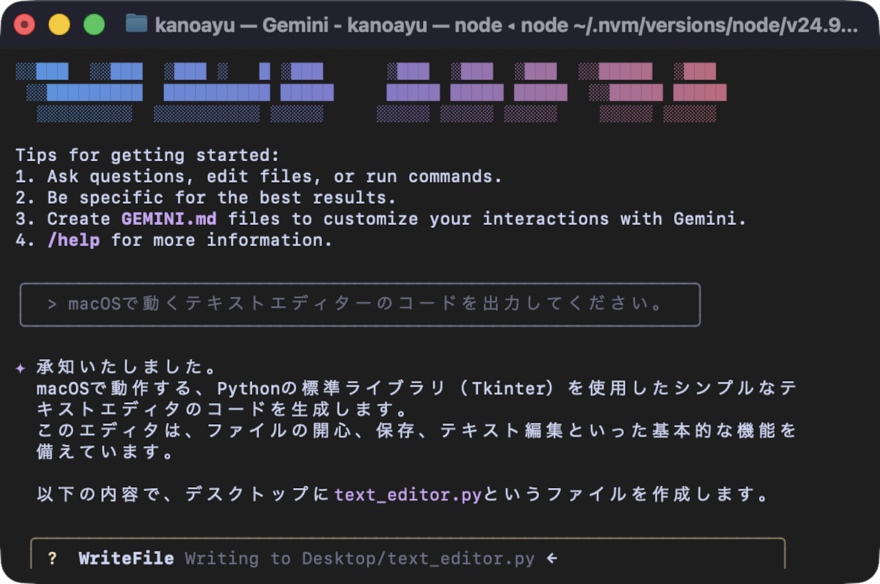The width and height of the screenshot is (880, 584).
Task: Click the "Tips for getting started:" heading
Action: 148,155
